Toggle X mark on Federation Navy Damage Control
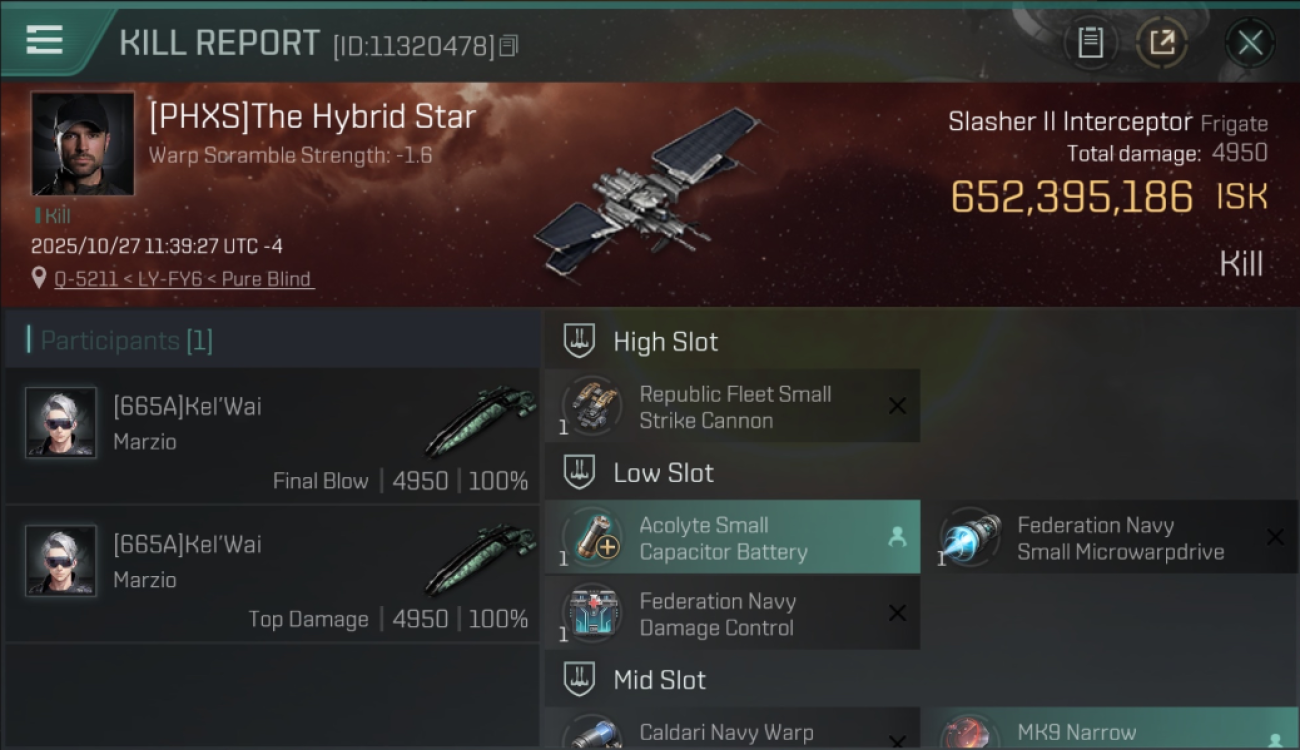 pos(898,613)
